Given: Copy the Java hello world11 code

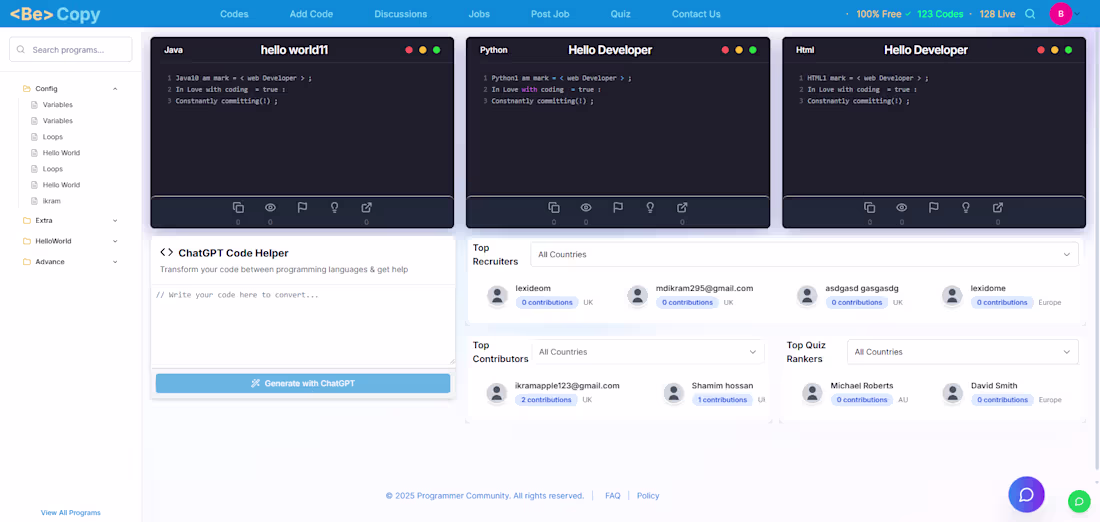Looking at the screenshot, I should tap(238, 208).
